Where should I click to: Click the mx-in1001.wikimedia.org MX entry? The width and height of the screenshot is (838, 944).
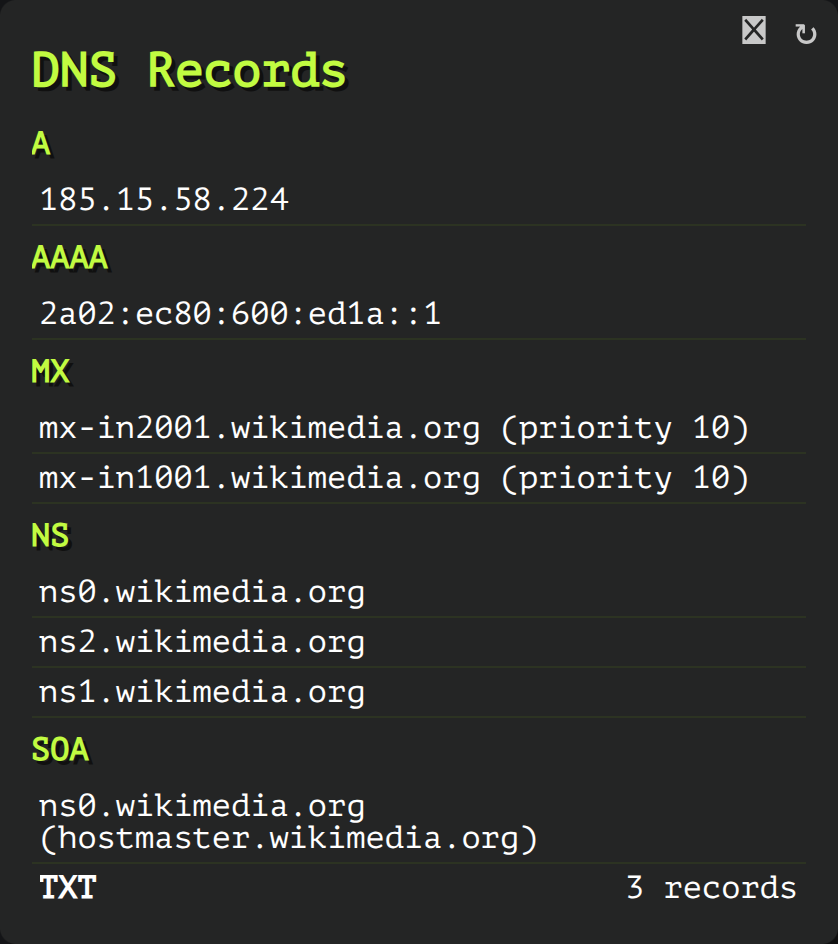pos(394,478)
